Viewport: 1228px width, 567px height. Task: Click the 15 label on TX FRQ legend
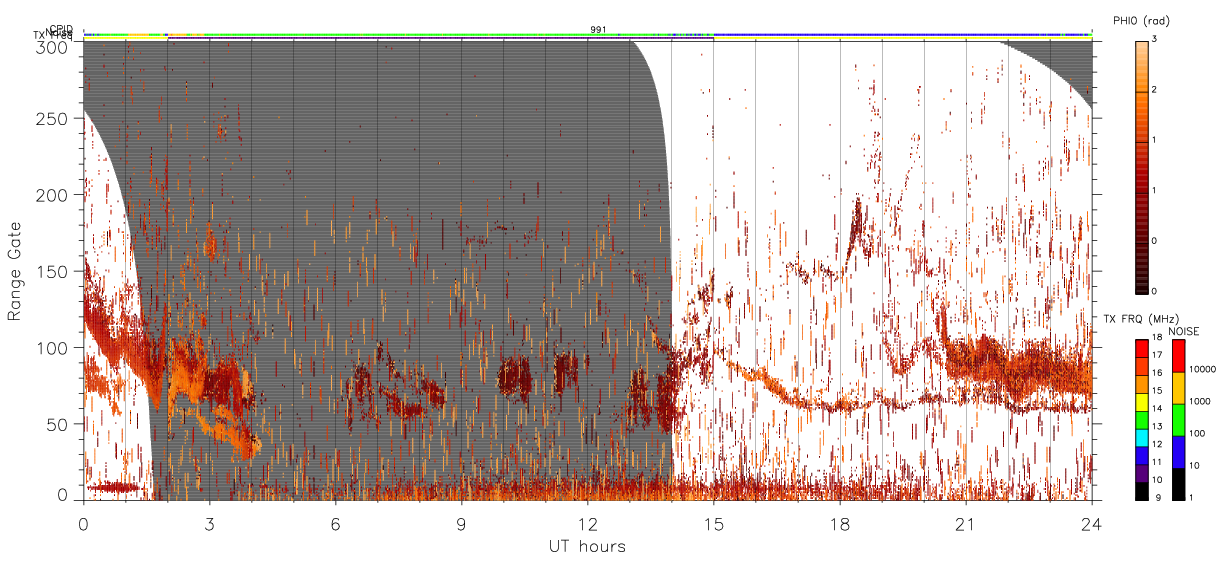click(1158, 391)
